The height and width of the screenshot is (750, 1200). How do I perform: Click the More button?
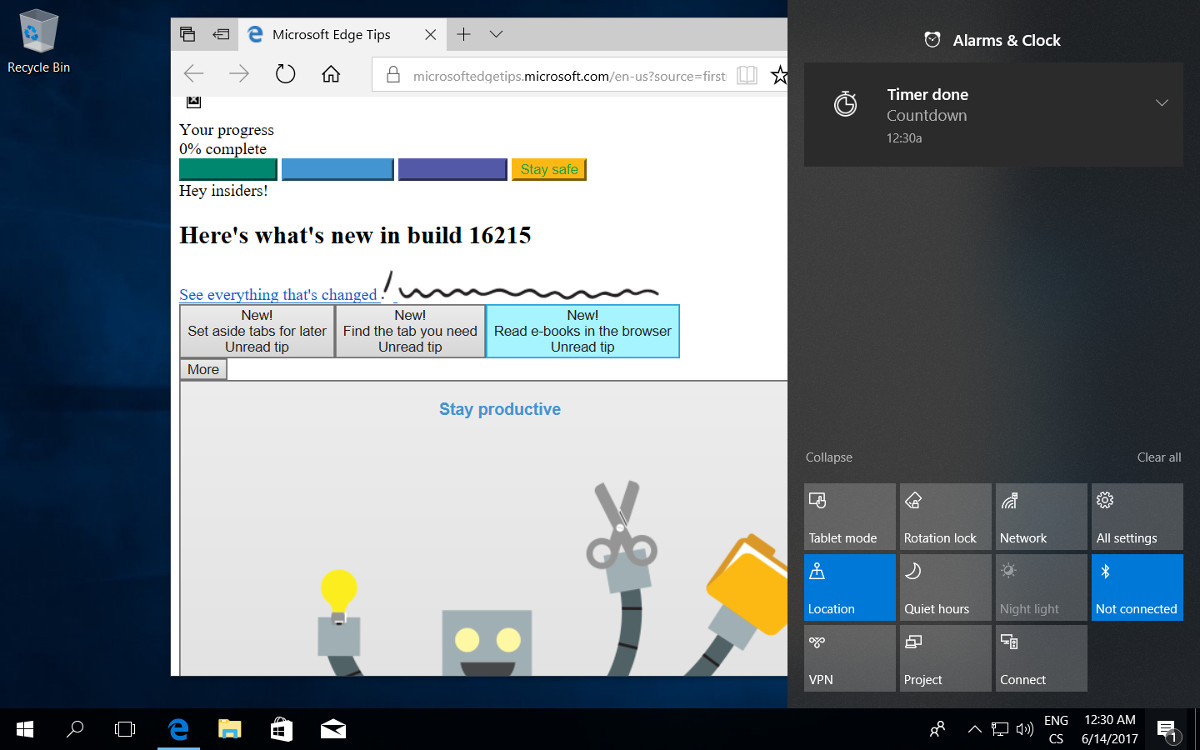coord(203,369)
